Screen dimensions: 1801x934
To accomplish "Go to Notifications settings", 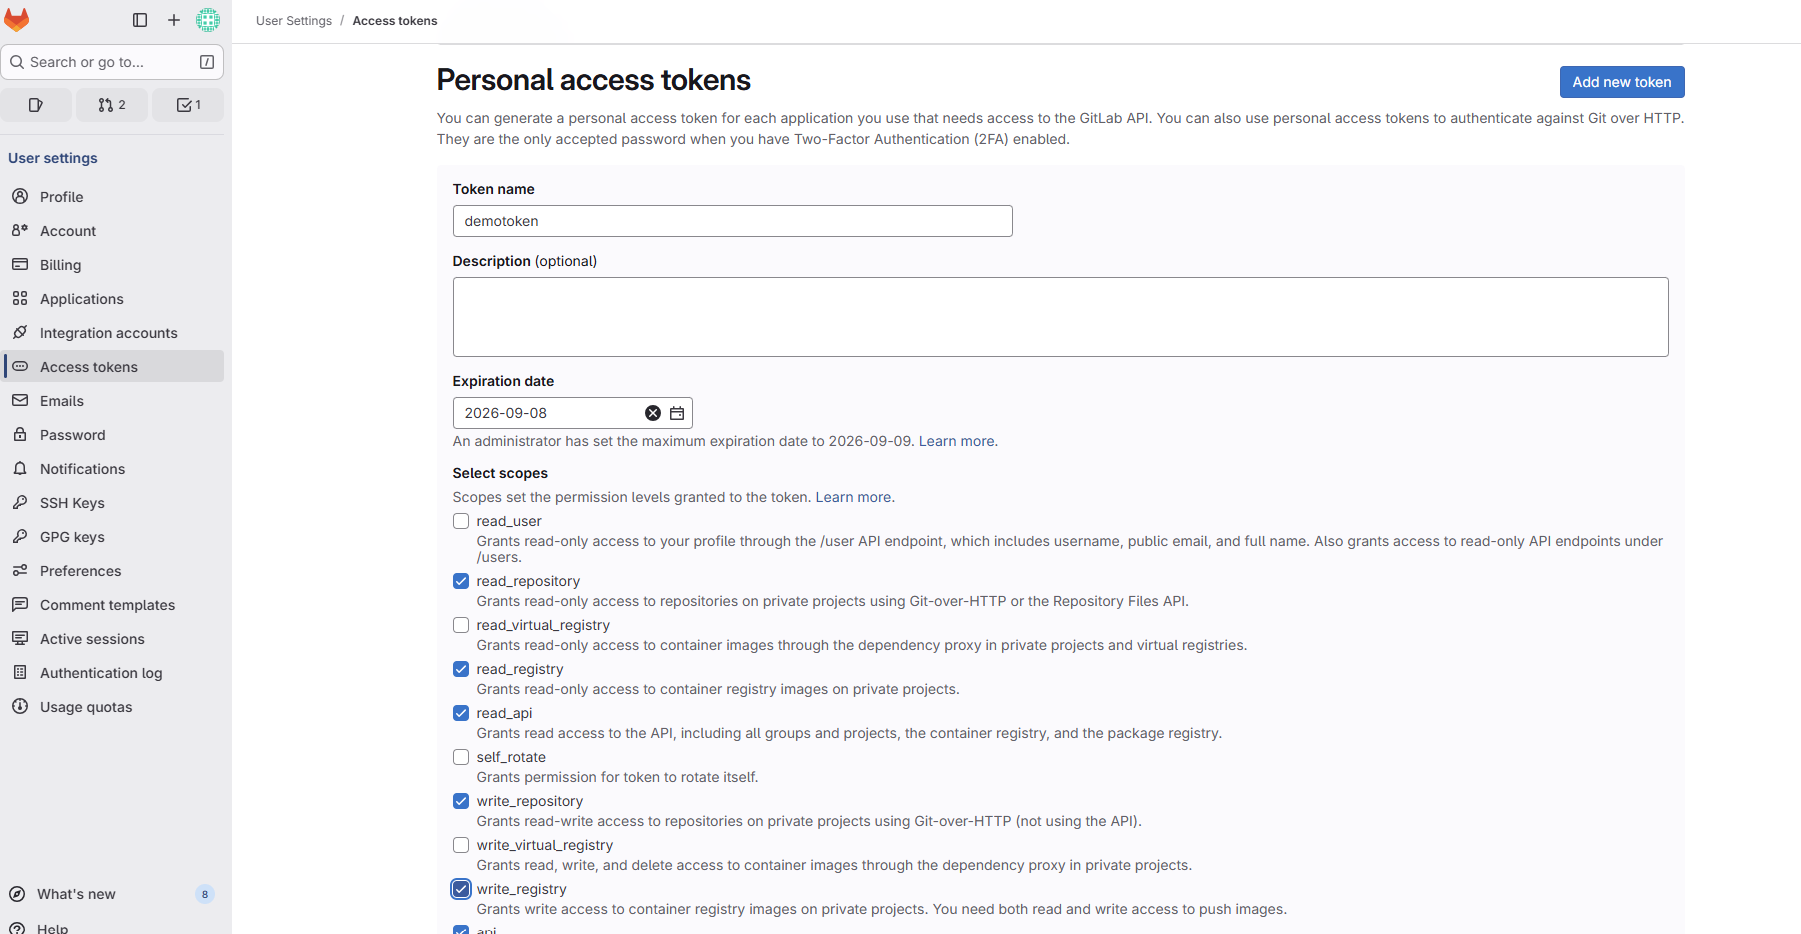I will (82, 468).
